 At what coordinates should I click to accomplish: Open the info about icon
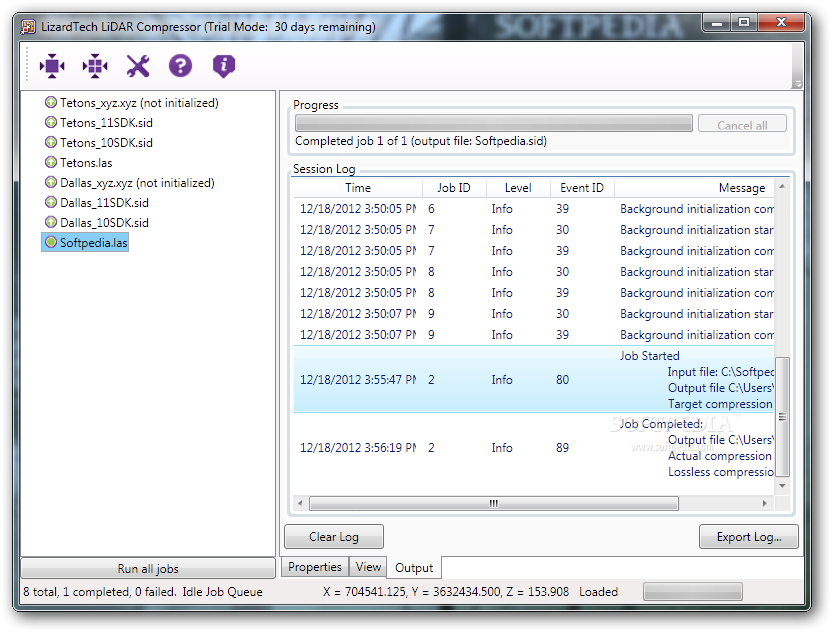pyautogui.click(x=223, y=66)
